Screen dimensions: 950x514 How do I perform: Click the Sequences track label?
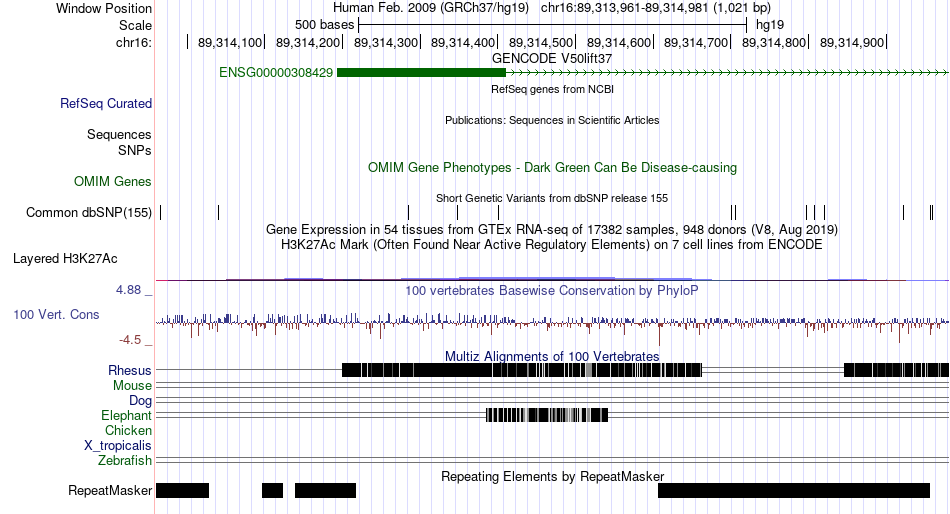tap(119, 135)
